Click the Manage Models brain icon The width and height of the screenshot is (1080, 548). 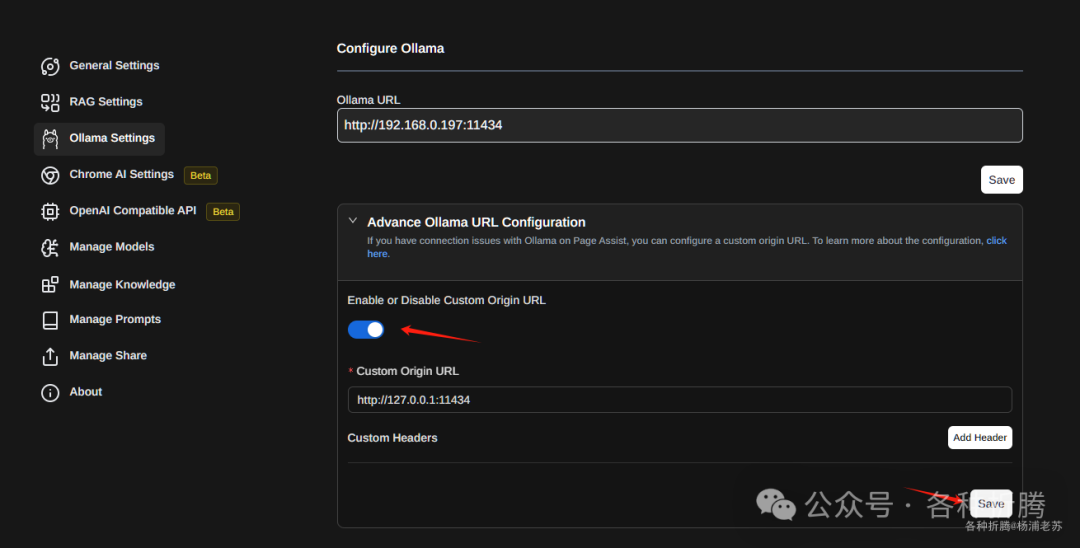pyautogui.click(x=50, y=248)
